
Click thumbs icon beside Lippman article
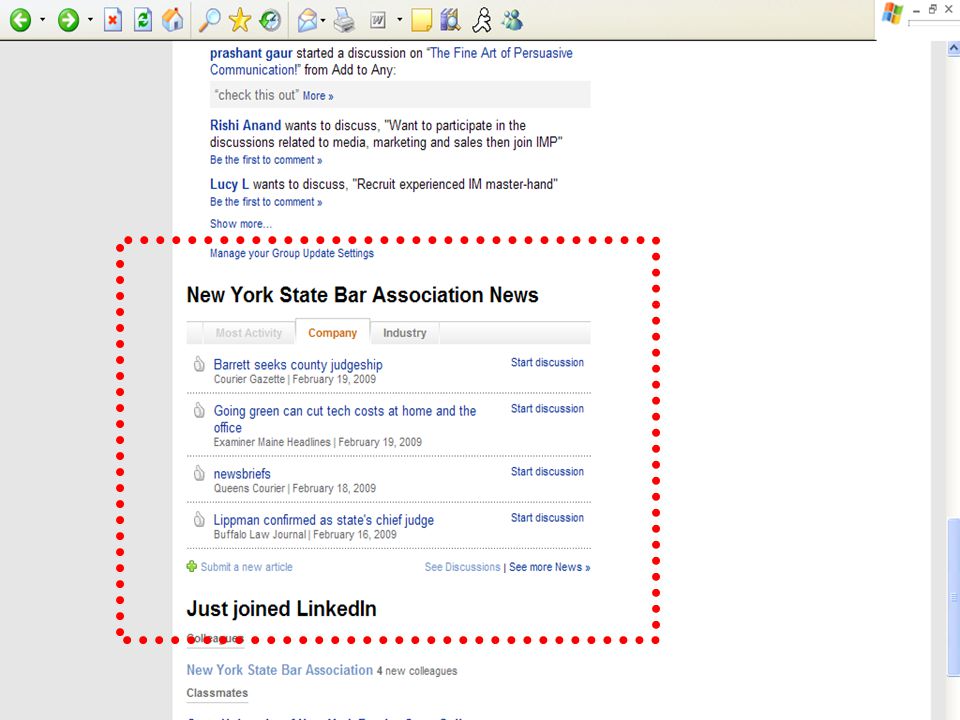click(x=199, y=519)
